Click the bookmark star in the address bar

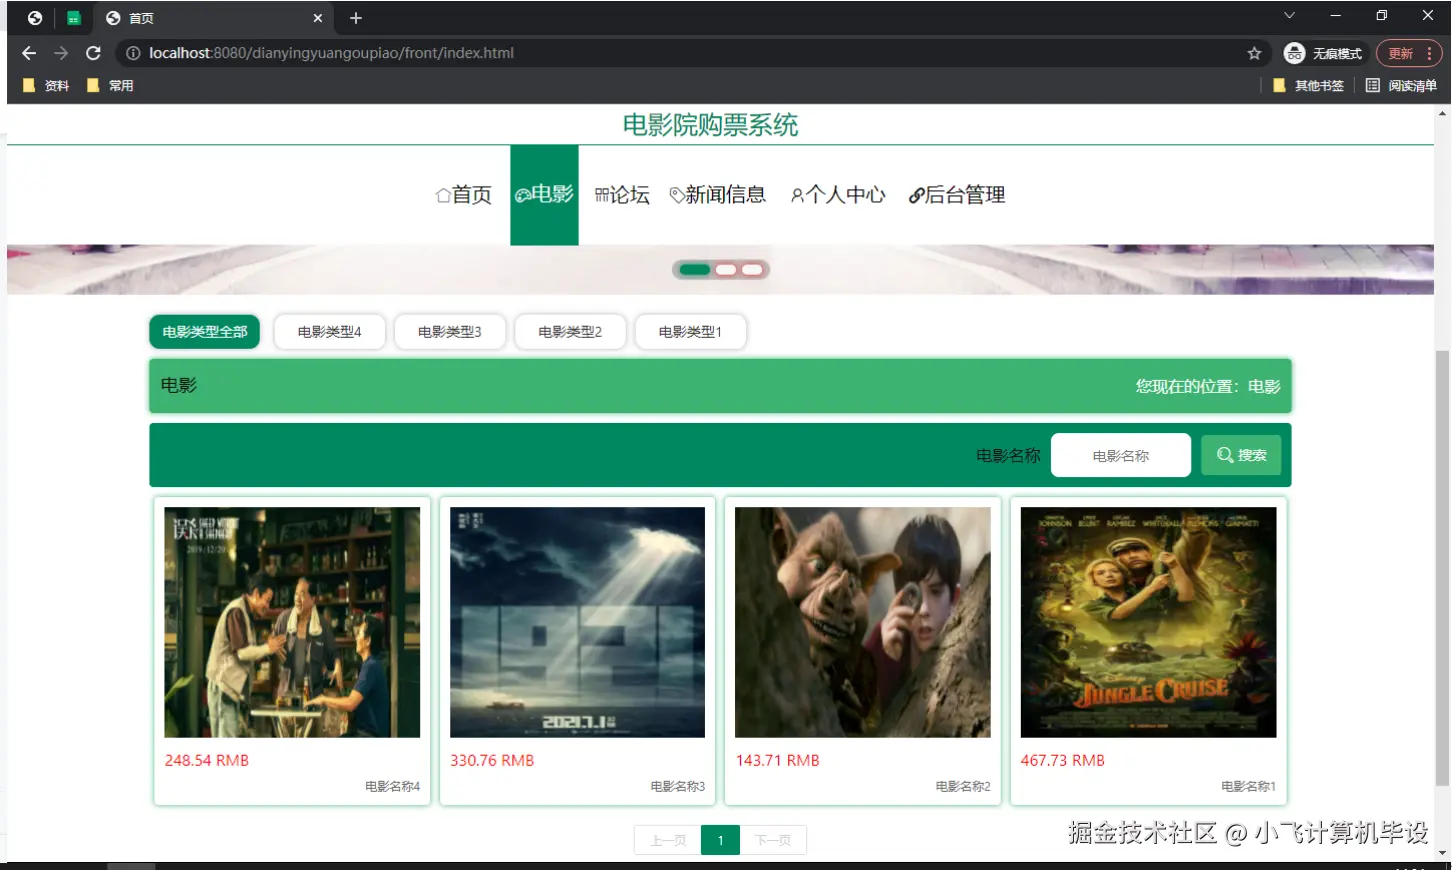point(1253,53)
